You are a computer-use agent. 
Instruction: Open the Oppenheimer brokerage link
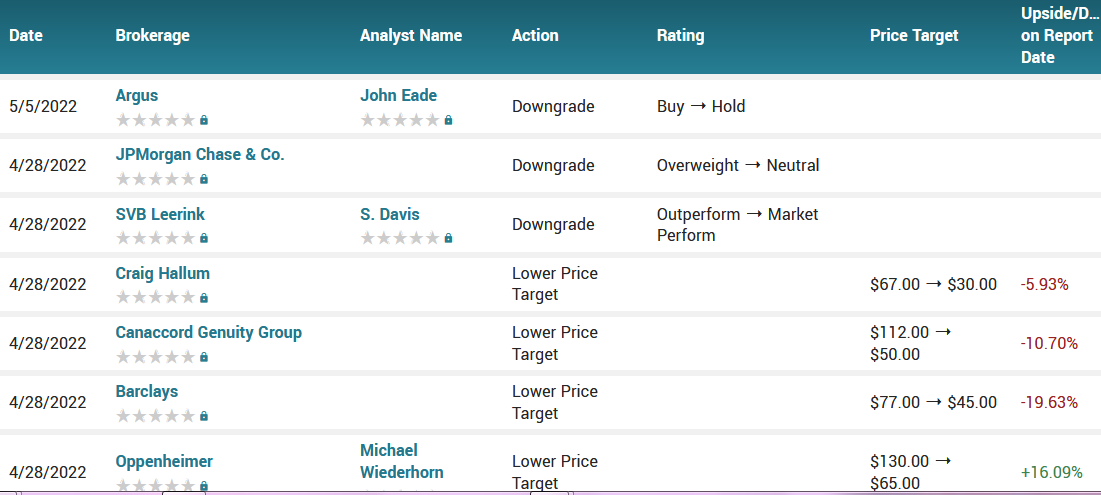tap(164, 461)
